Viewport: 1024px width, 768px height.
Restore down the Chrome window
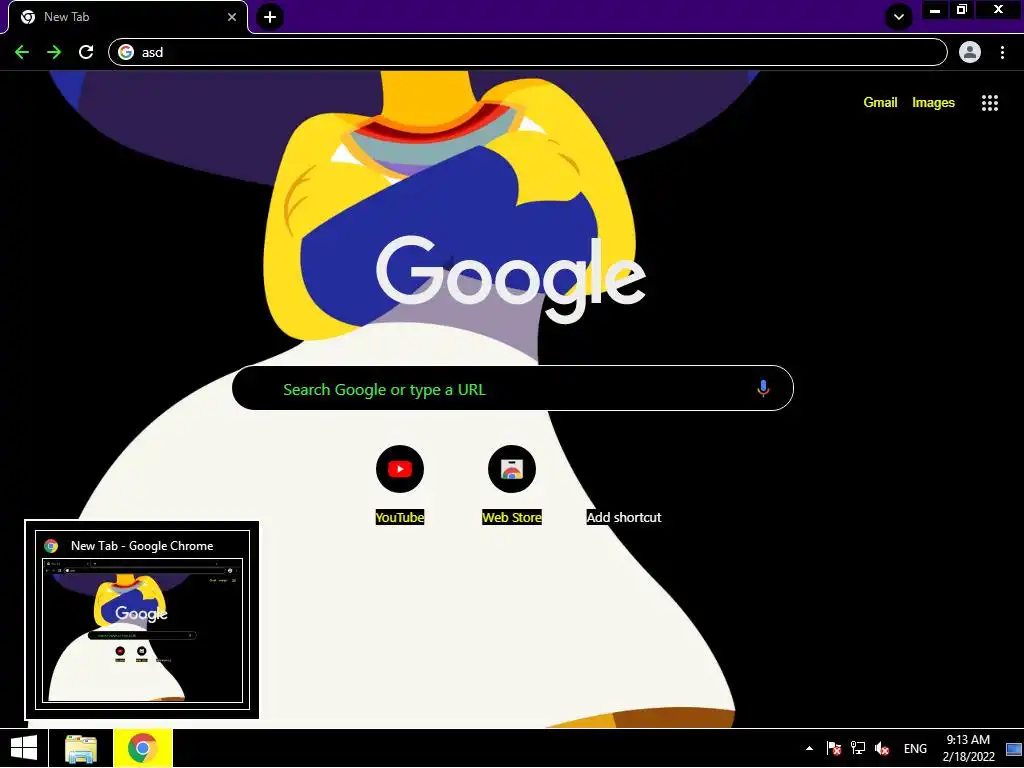click(962, 10)
